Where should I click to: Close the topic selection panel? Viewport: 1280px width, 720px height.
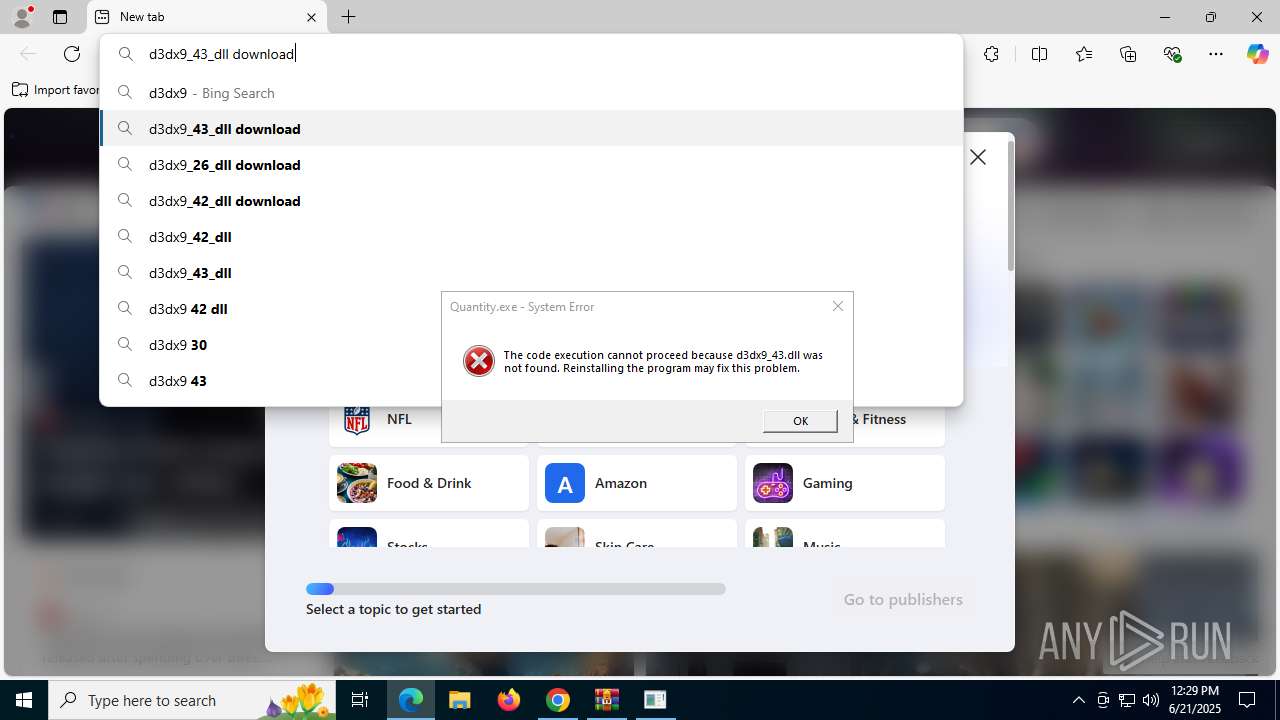coord(978,157)
